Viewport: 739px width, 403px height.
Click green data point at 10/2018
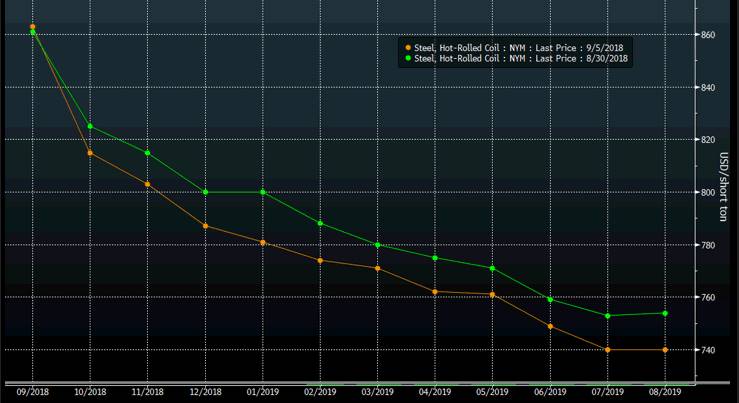pyautogui.click(x=91, y=126)
